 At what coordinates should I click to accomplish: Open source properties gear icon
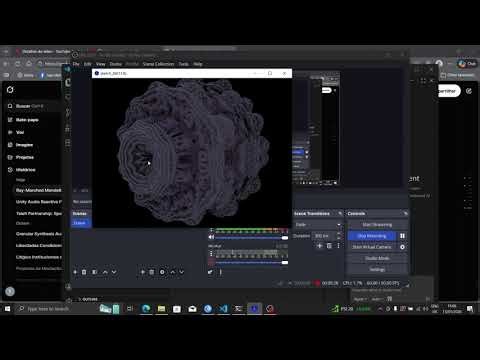162,272
